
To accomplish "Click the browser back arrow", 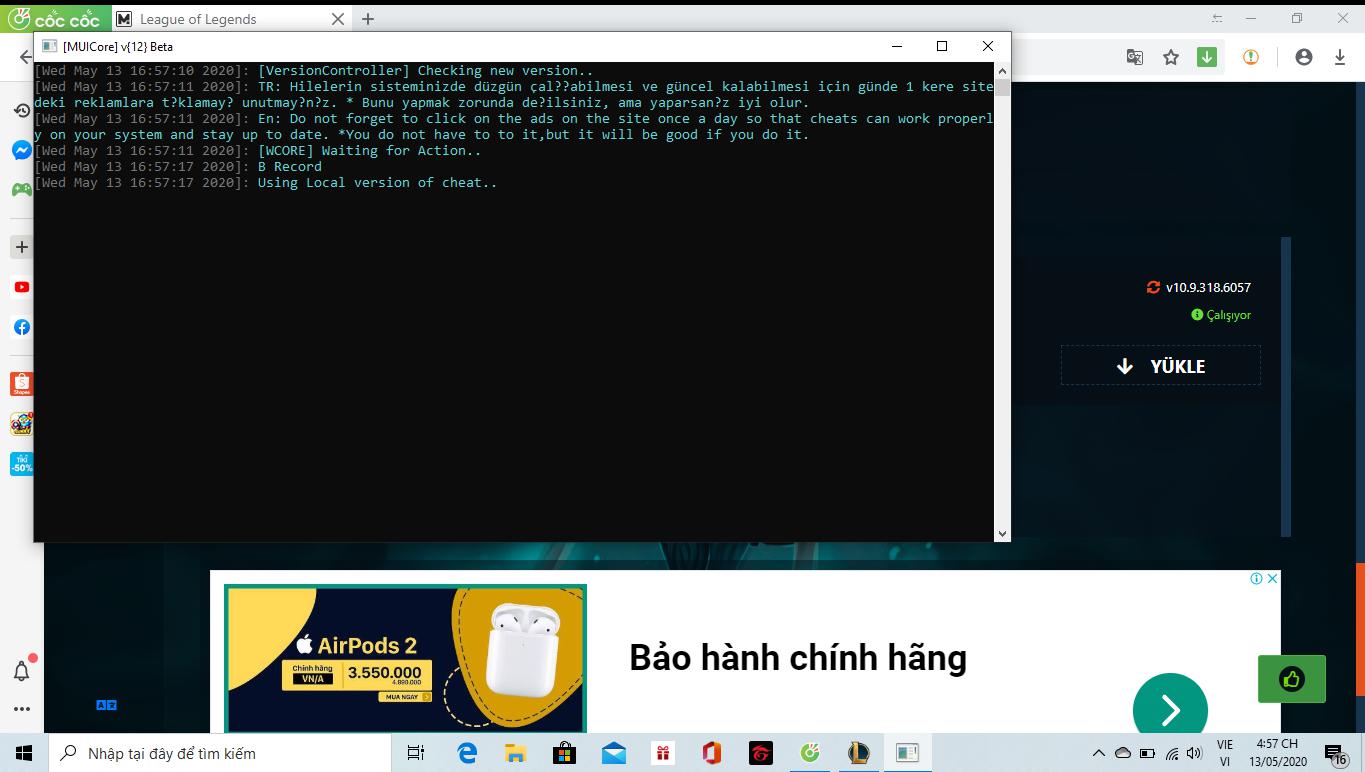I will point(26,57).
